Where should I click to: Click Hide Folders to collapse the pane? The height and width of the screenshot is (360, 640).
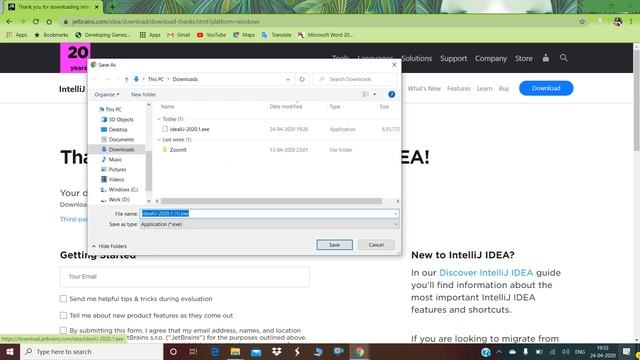click(x=109, y=246)
